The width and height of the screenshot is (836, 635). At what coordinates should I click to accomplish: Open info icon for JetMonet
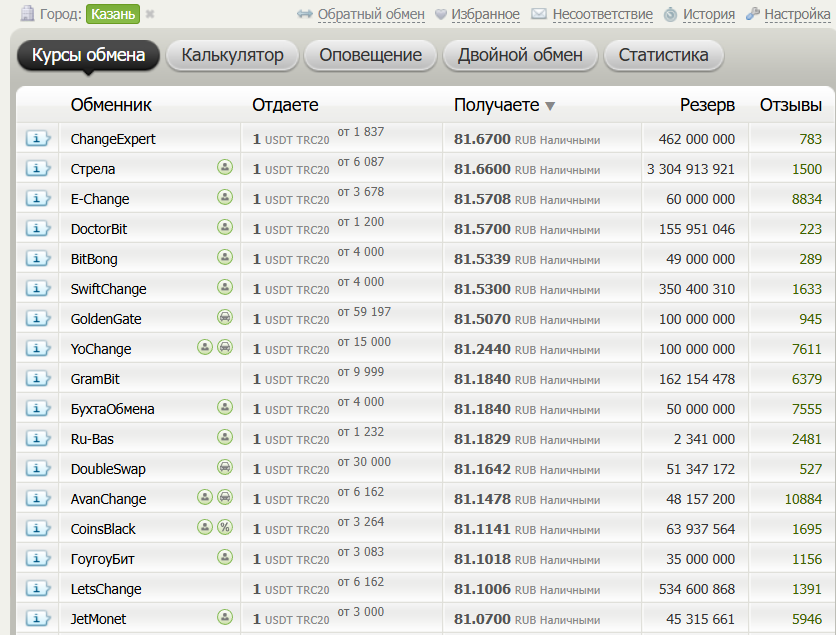[x=37, y=618]
